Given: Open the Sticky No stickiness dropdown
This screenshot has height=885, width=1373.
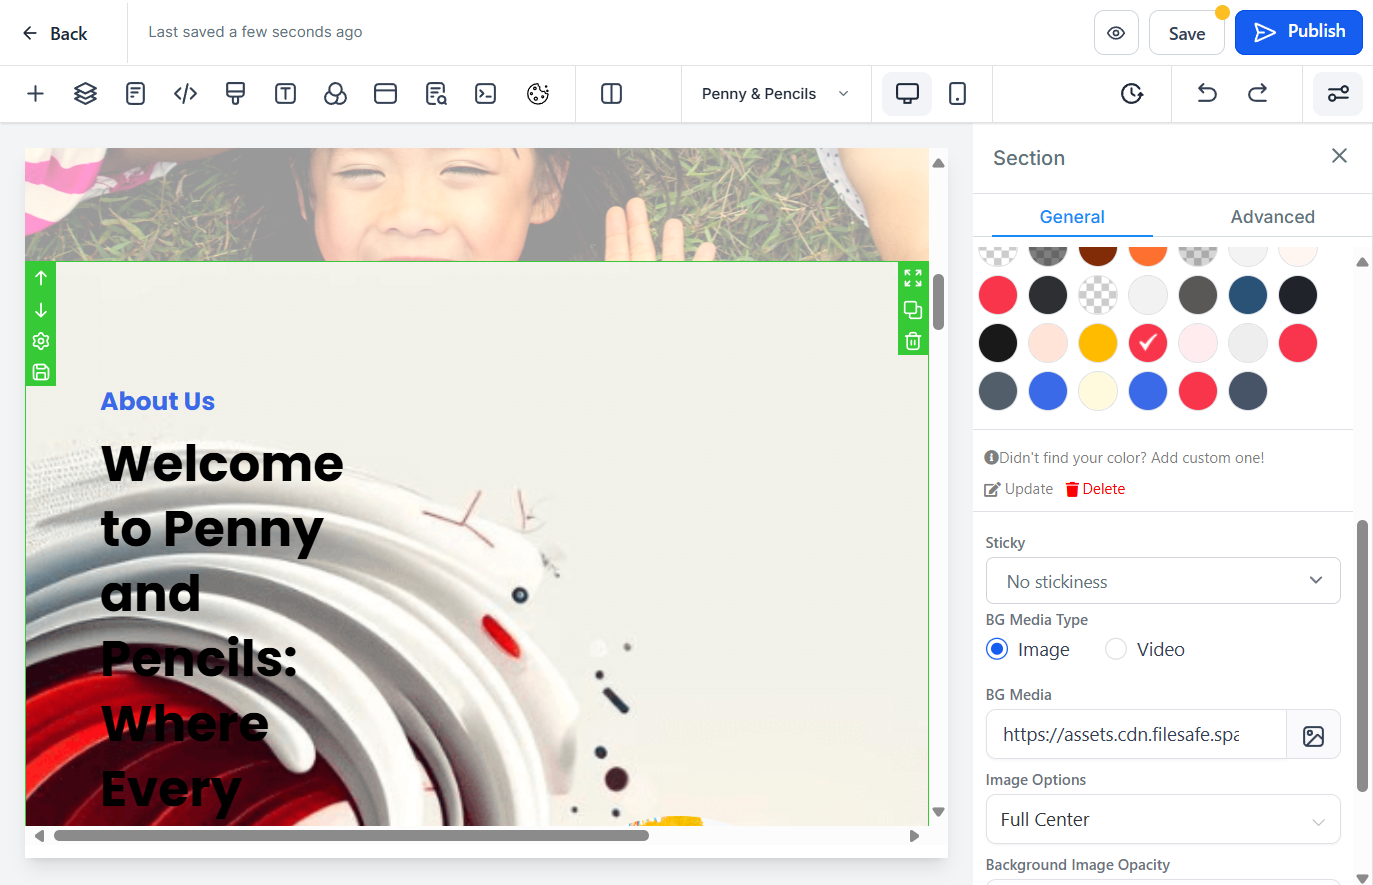Looking at the screenshot, I should point(1163,581).
